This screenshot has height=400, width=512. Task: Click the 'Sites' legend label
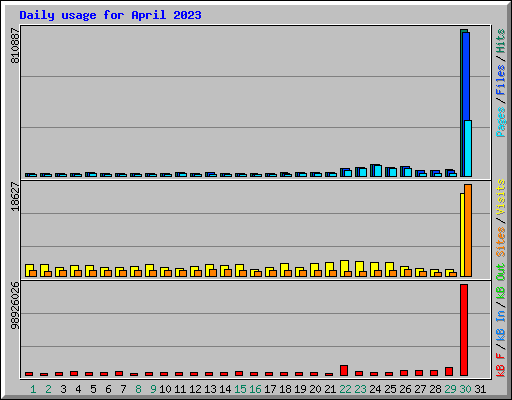(x=501, y=242)
